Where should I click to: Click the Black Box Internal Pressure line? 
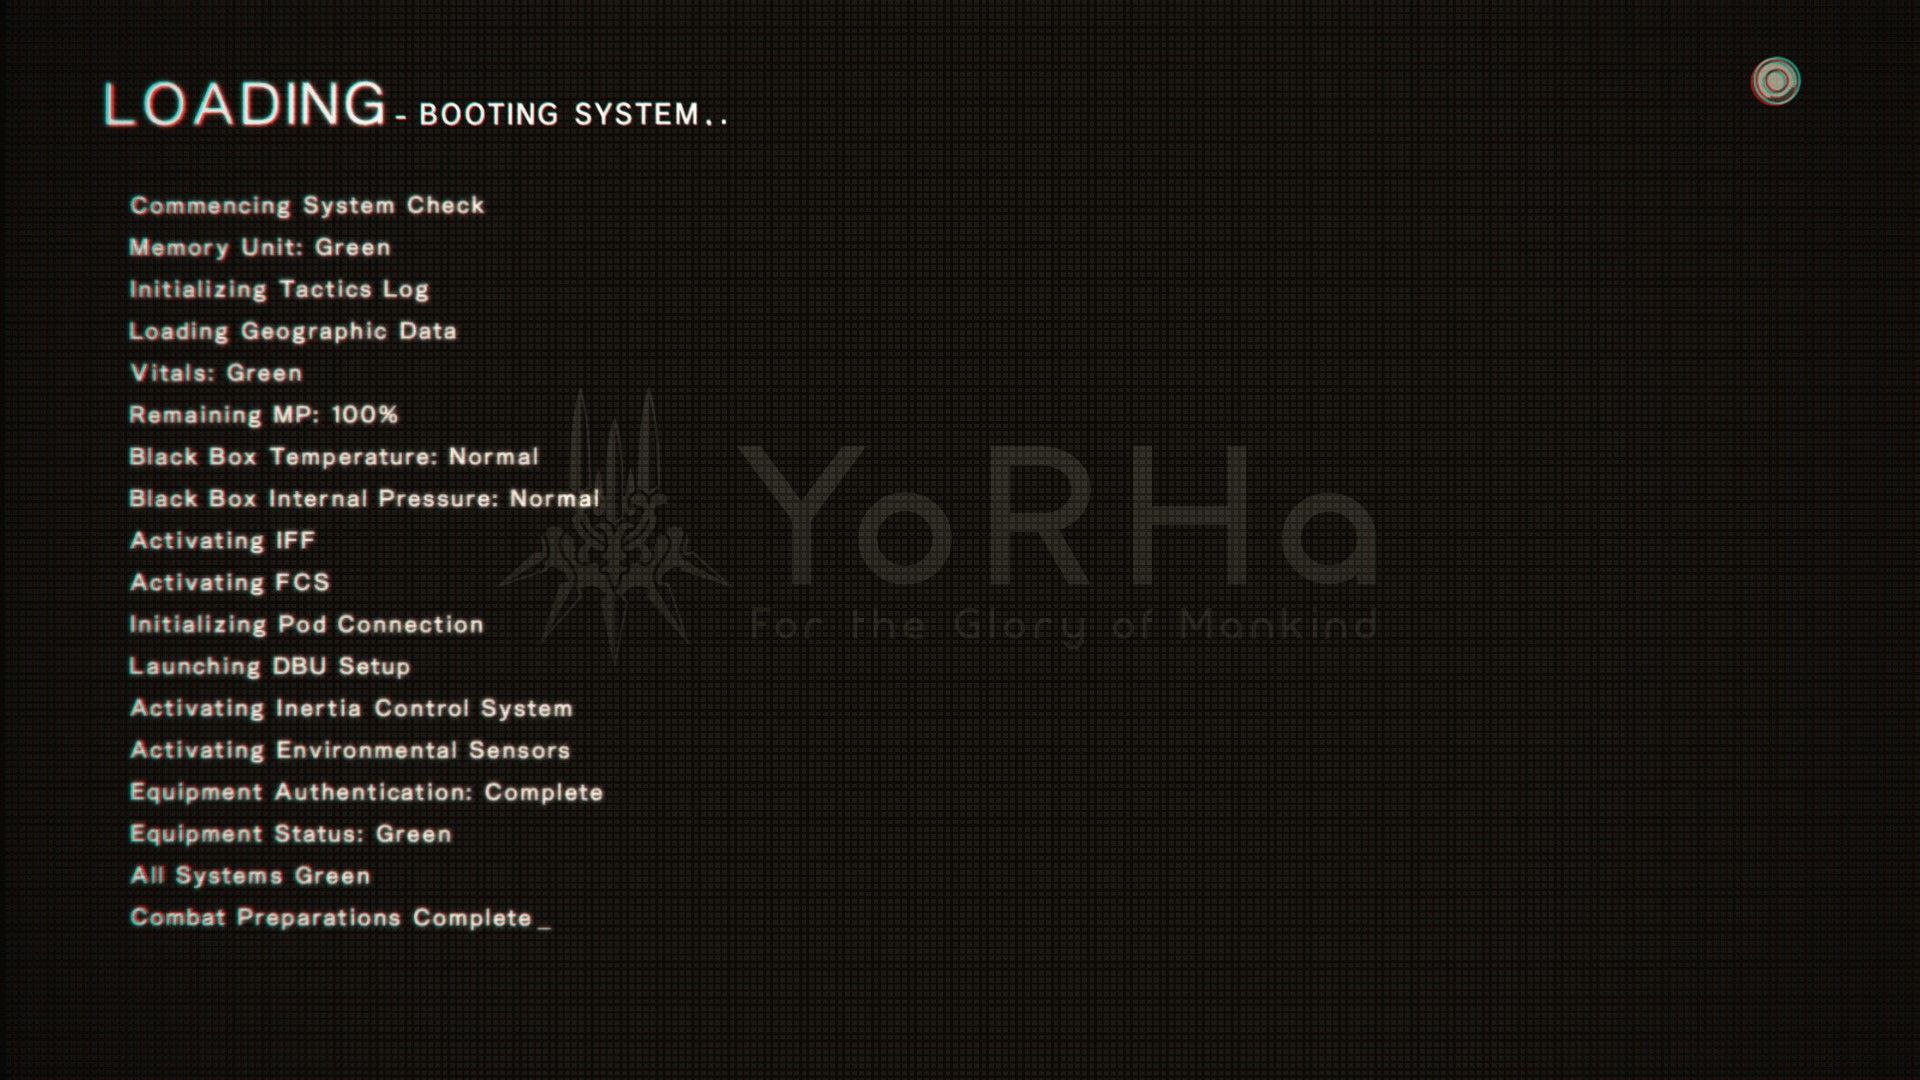(364, 499)
